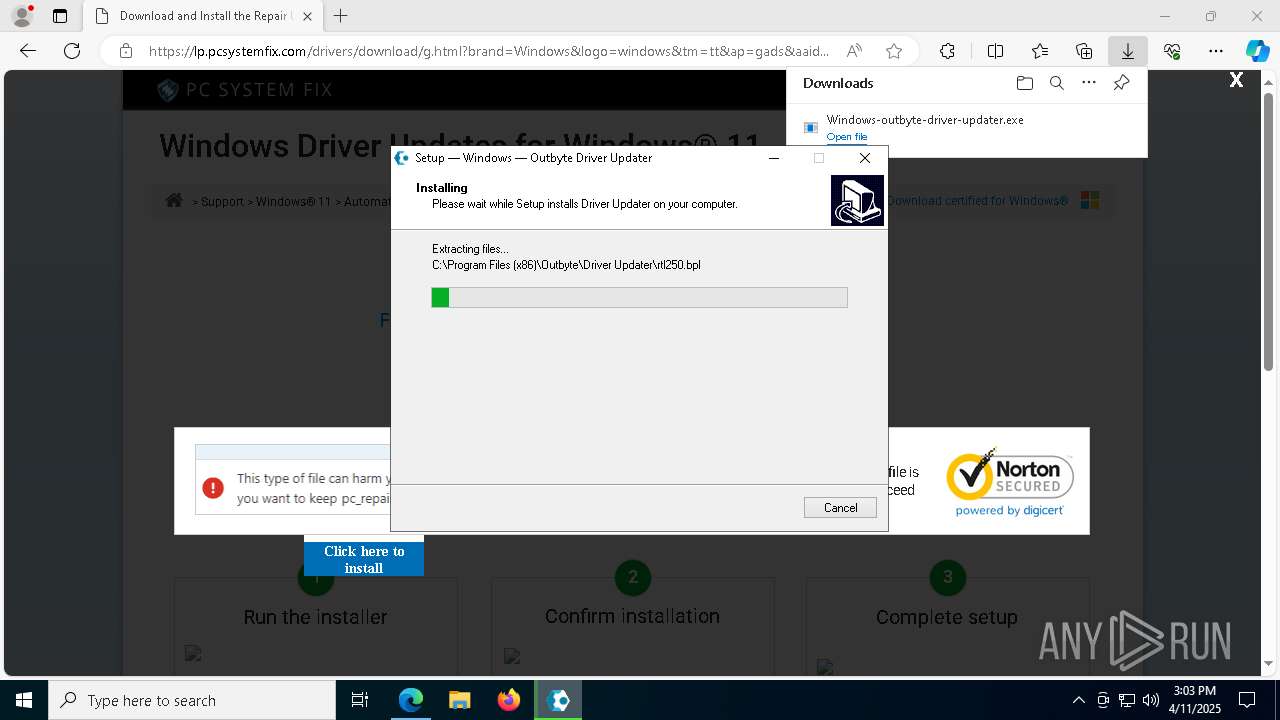Click the Click here to install button
Viewport: 1280px width, 720px height.
364,559
